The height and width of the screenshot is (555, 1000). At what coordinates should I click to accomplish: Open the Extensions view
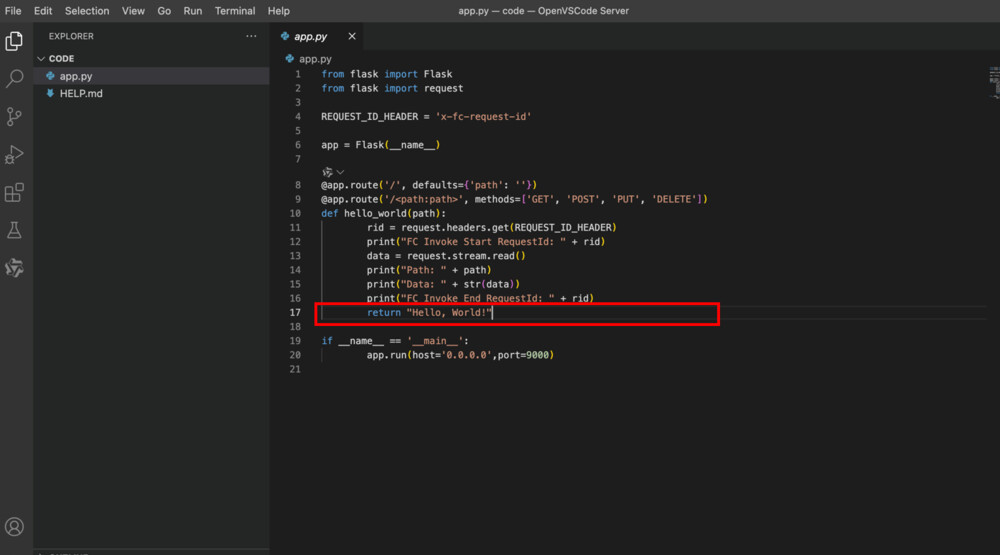click(14, 193)
